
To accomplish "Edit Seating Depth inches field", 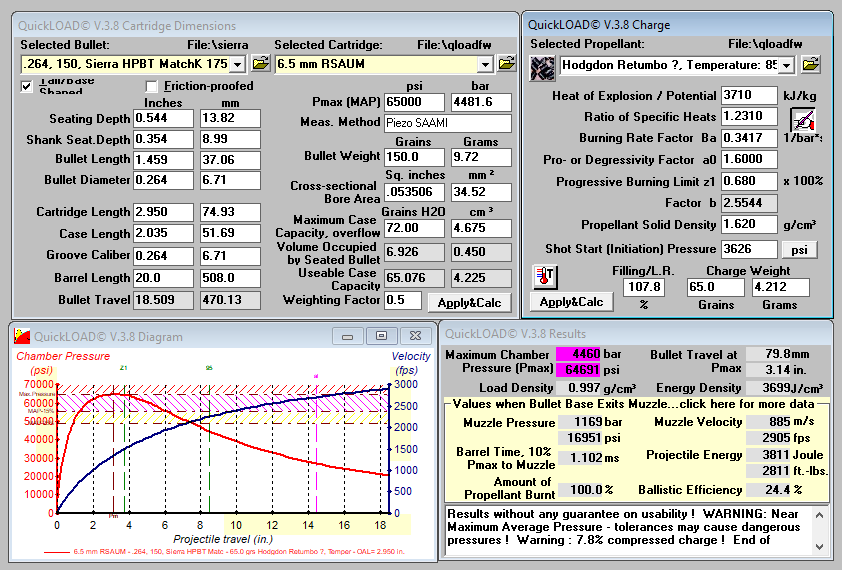I will pyautogui.click(x=163, y=118).
